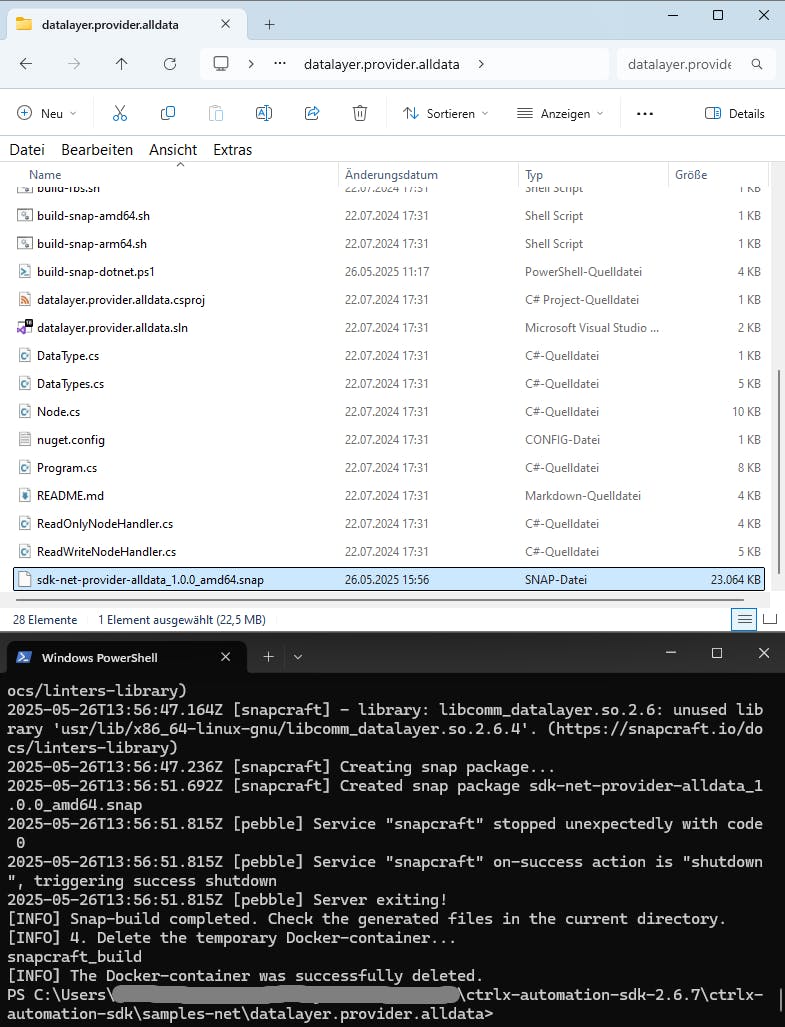Click the Cut scissors icon in the toolbar
Screen dimensions: 785x1027
[x=120, y=113]
